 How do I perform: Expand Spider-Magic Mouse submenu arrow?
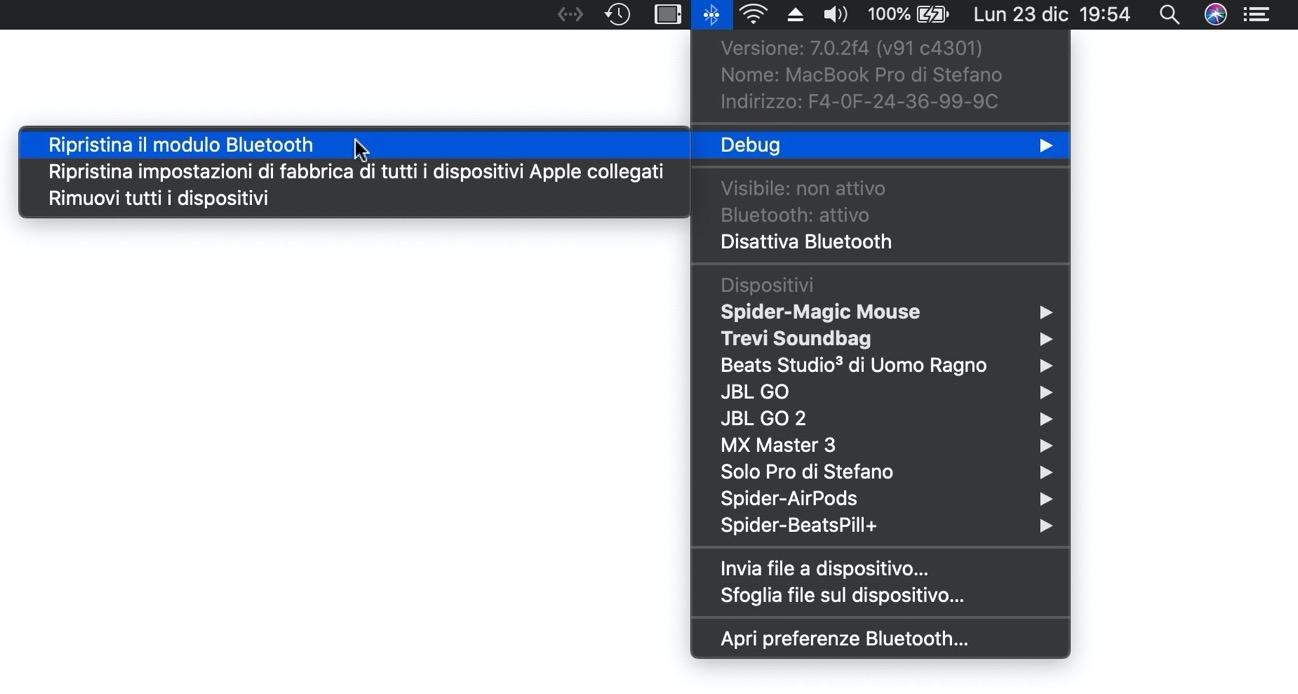coord(1045,312)
